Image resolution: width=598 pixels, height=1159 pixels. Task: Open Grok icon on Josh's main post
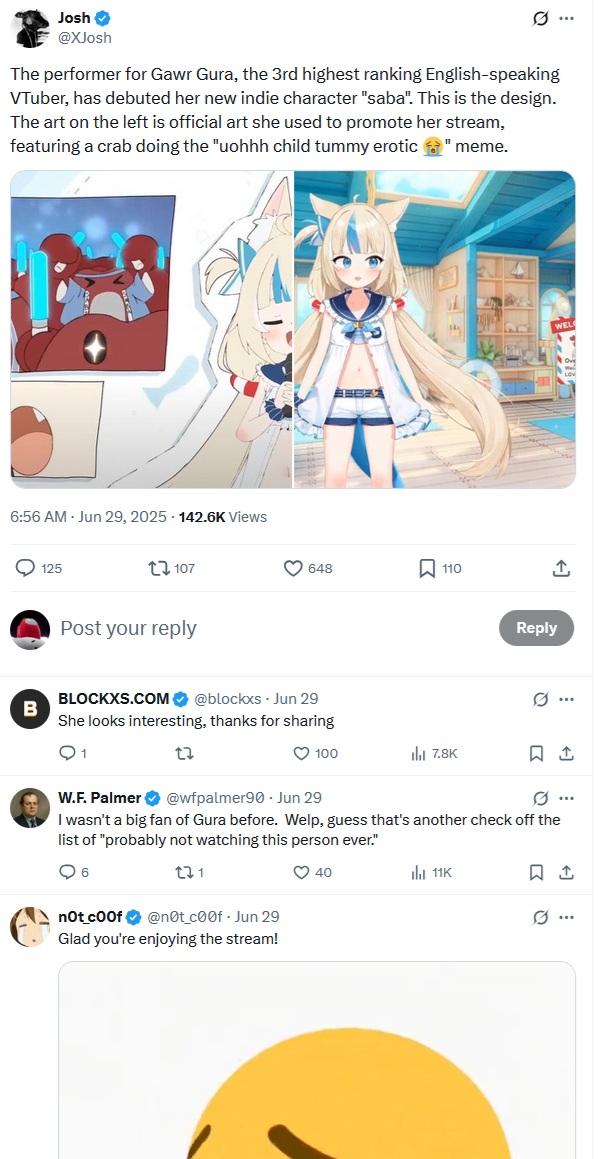coord(540,19)
